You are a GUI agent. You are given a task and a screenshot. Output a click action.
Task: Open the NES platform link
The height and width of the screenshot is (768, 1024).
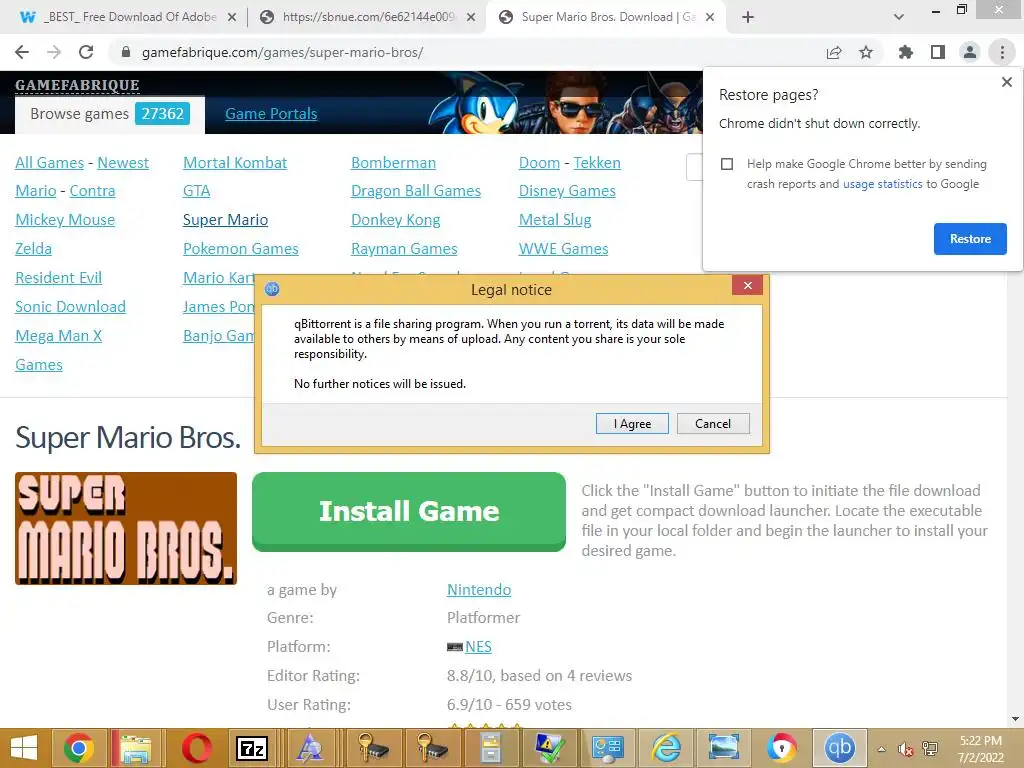click(x=478, y=647)
